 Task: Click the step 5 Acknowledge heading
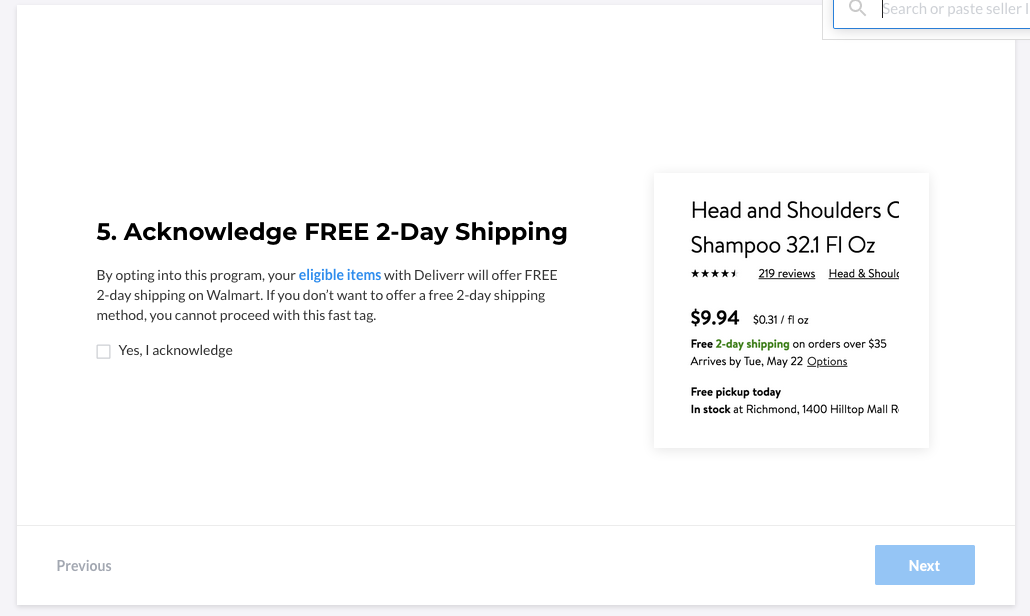(332, 232)
